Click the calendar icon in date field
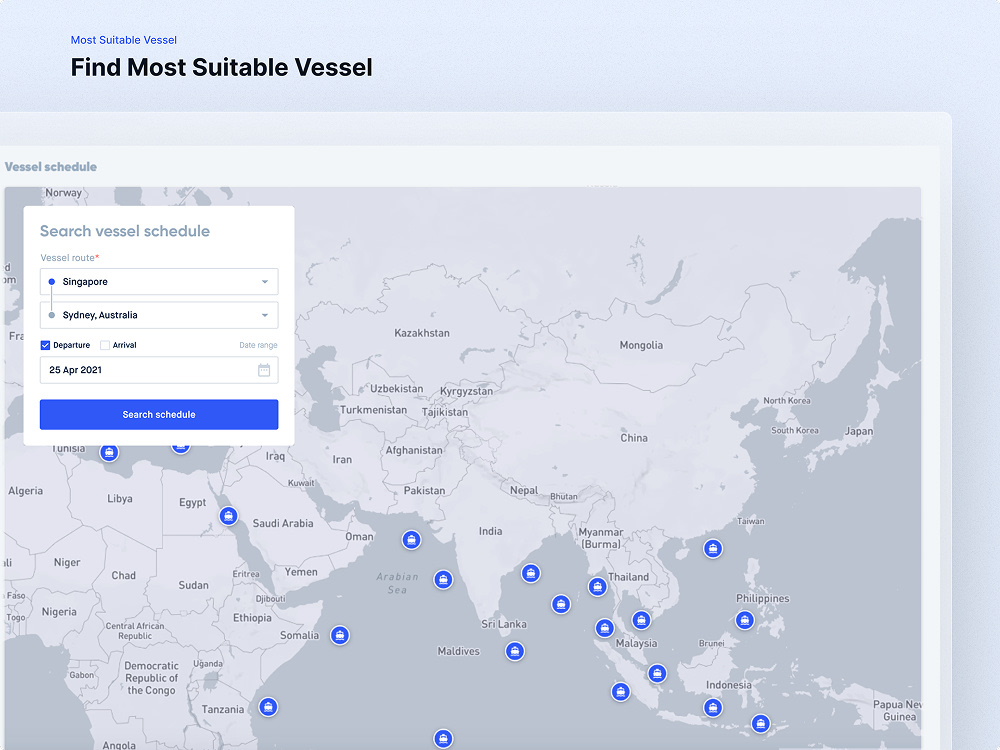Viewport: 1000px width, 750px height. click(263, 370)
